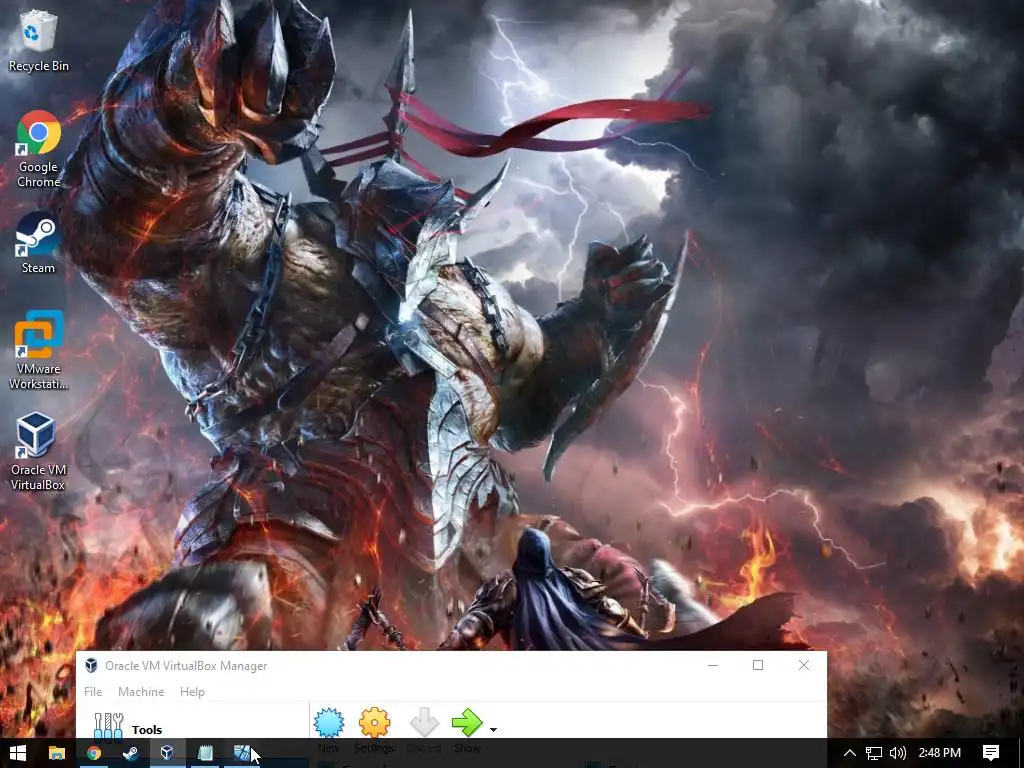
Task: Open the network status tray icon
Action: pos(874,753)
